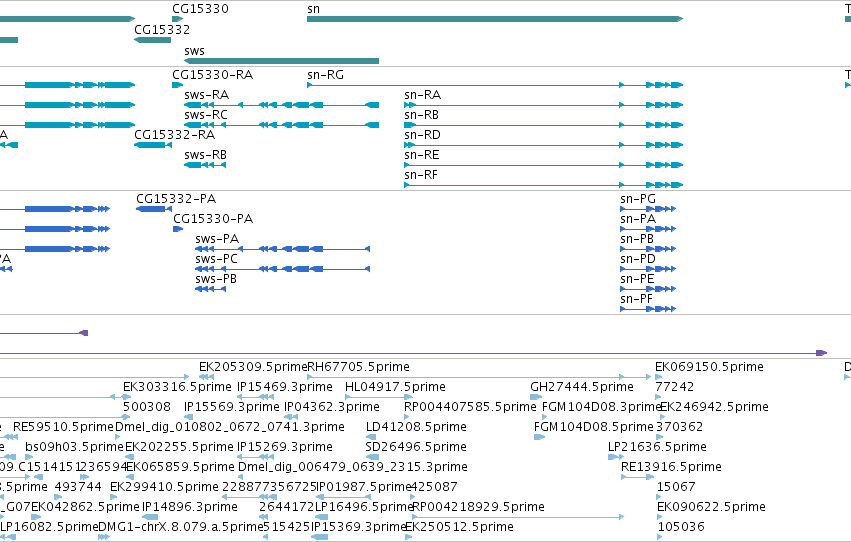Select EST IP14896.3prime
This screenshot has height=542, width=851.
[x=150, y=518]
